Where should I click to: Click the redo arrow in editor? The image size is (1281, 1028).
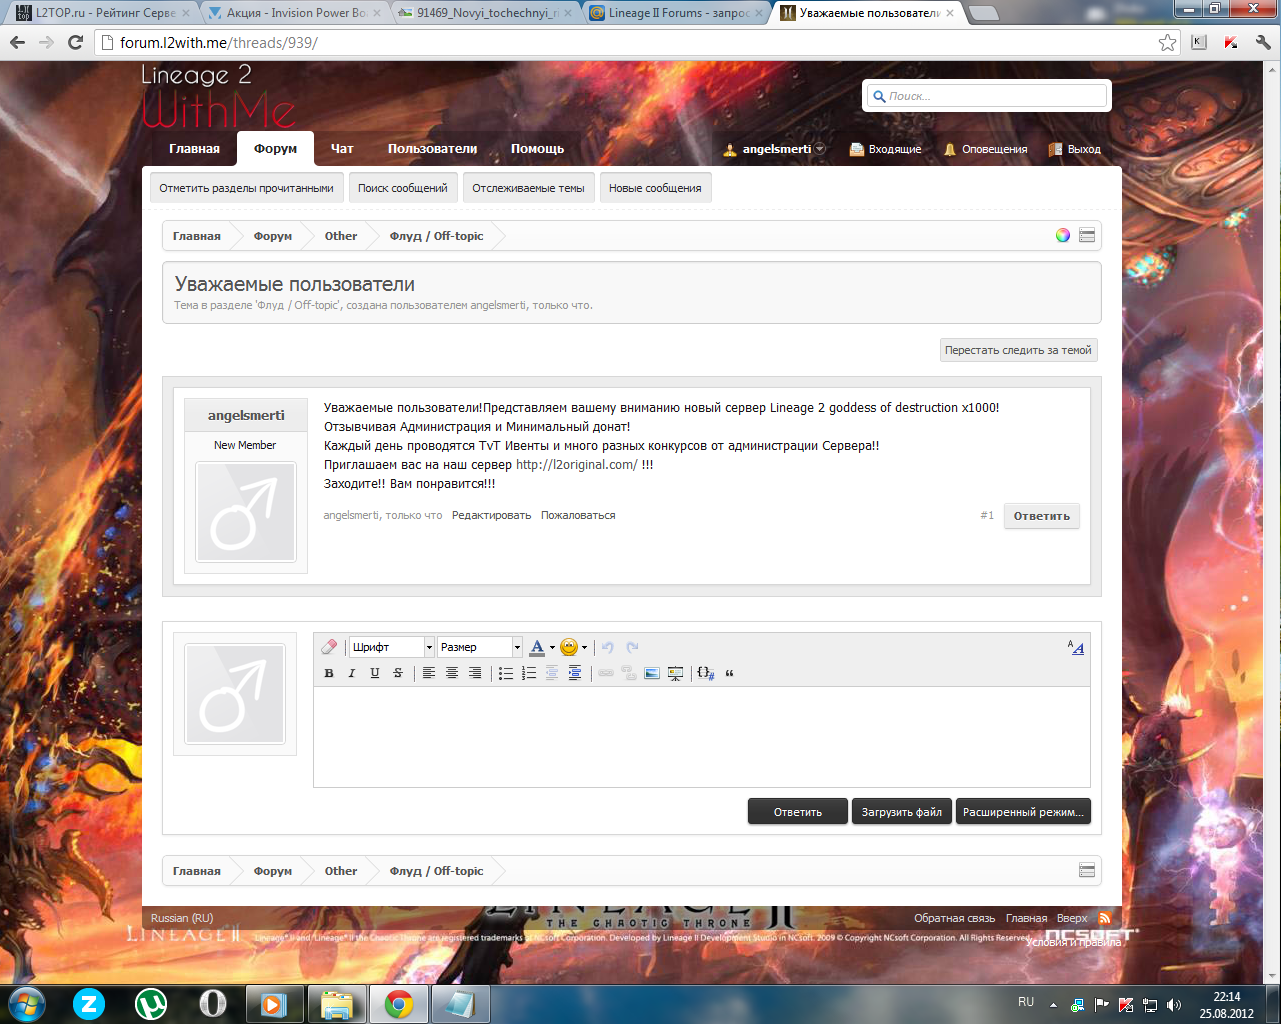pyautogui.click(x=632, y=647)
